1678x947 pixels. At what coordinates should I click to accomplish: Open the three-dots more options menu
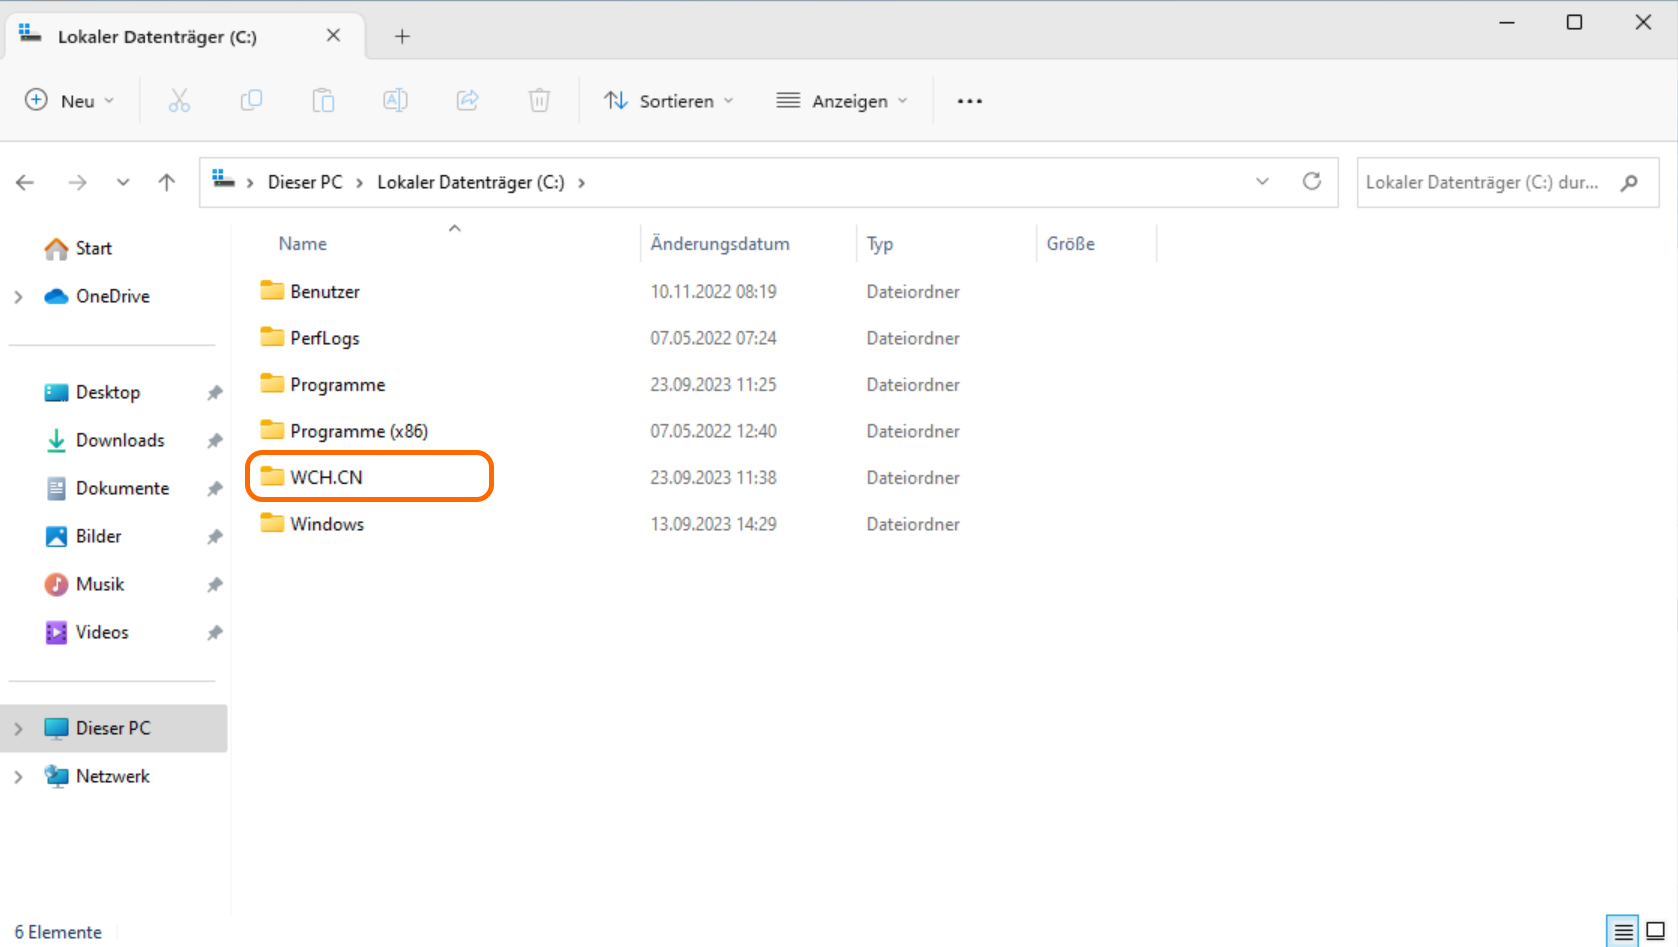click(969, 101)
